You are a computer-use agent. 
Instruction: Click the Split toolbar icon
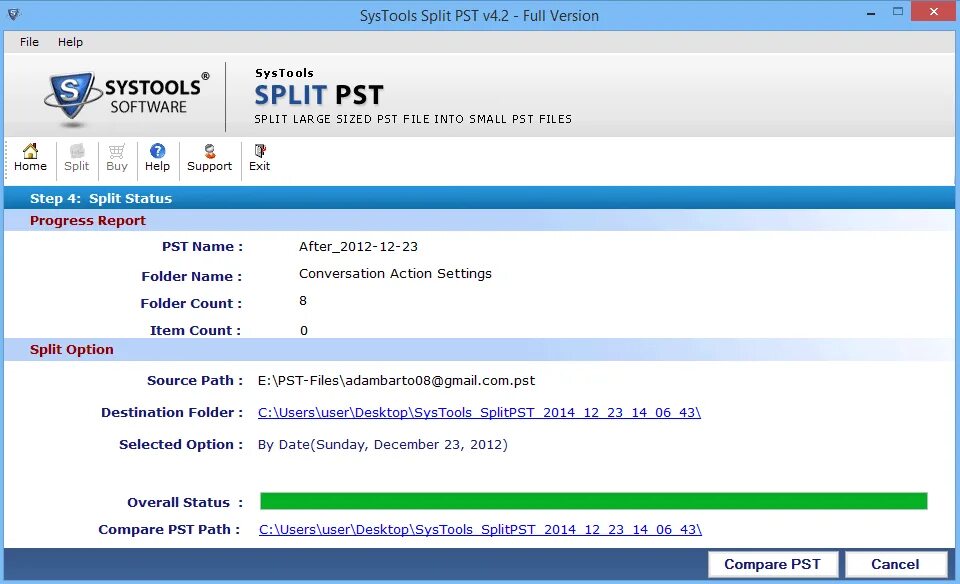click(x=77, y=158)
